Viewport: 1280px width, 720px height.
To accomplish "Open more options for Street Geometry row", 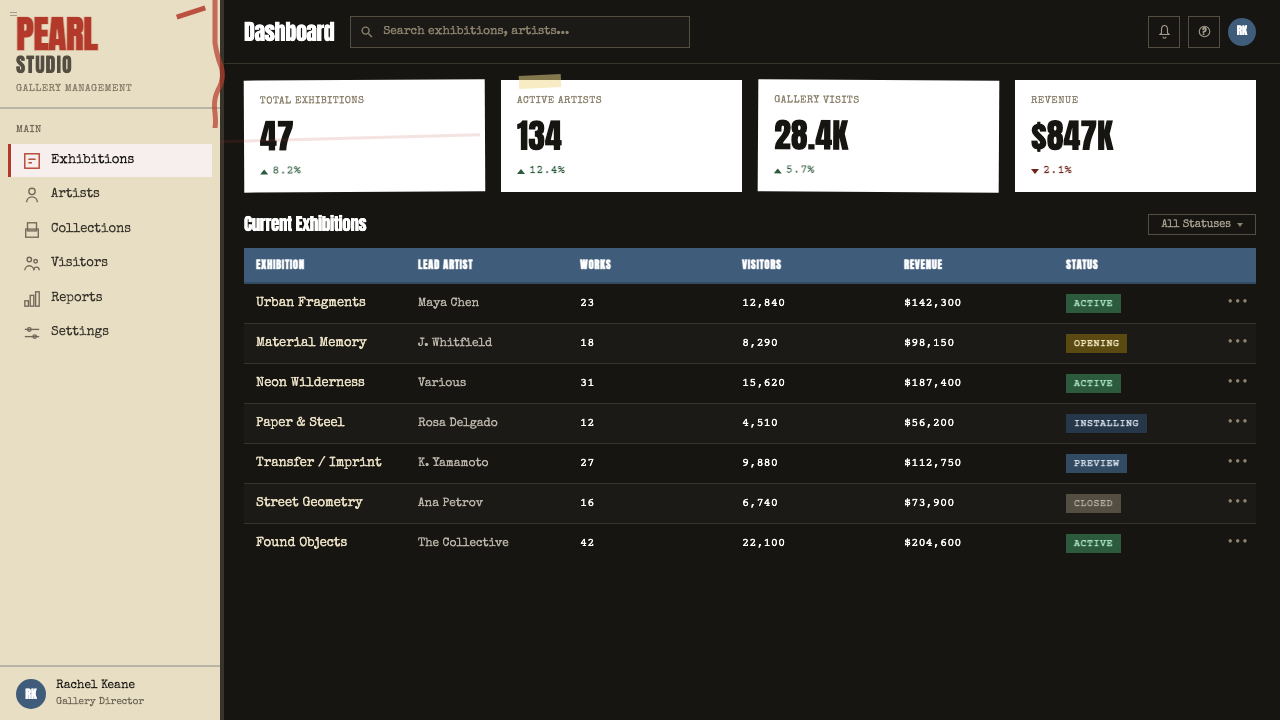I will click(1238, 501).
